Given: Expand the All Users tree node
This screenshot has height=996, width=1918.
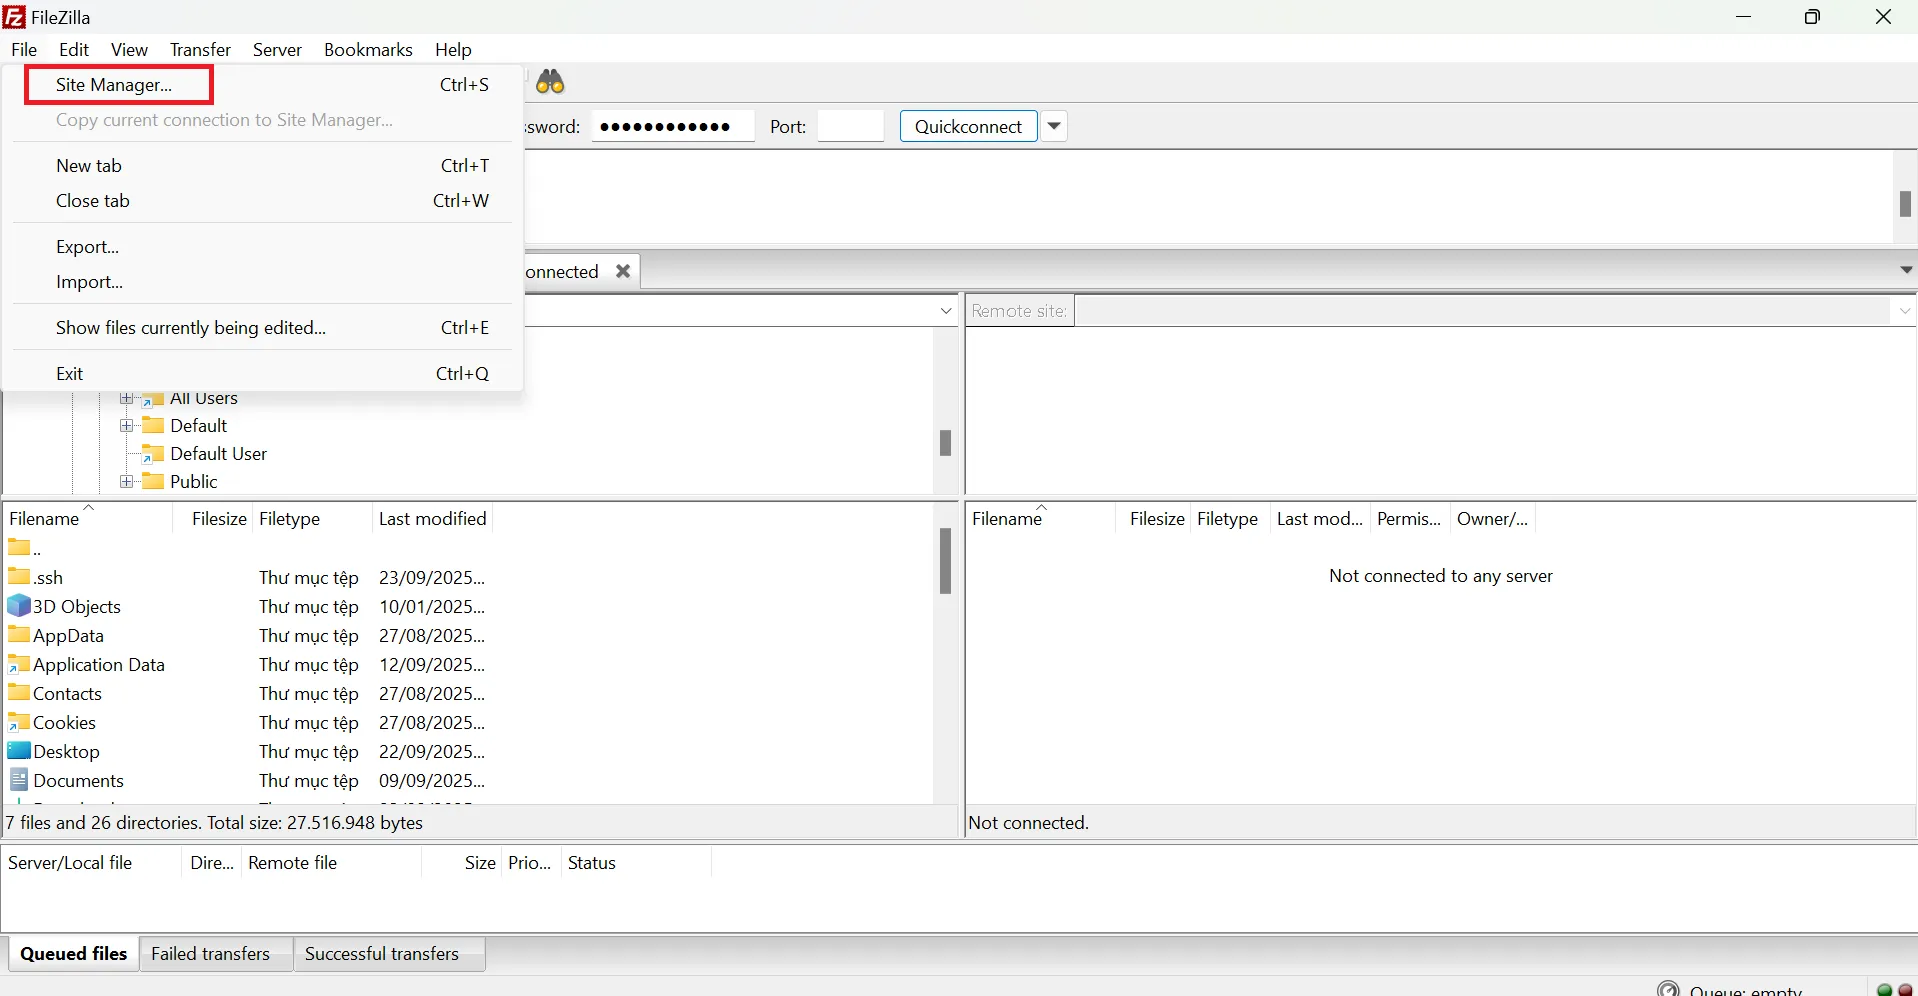Looking at the screenshot, I should pos(127,399).
